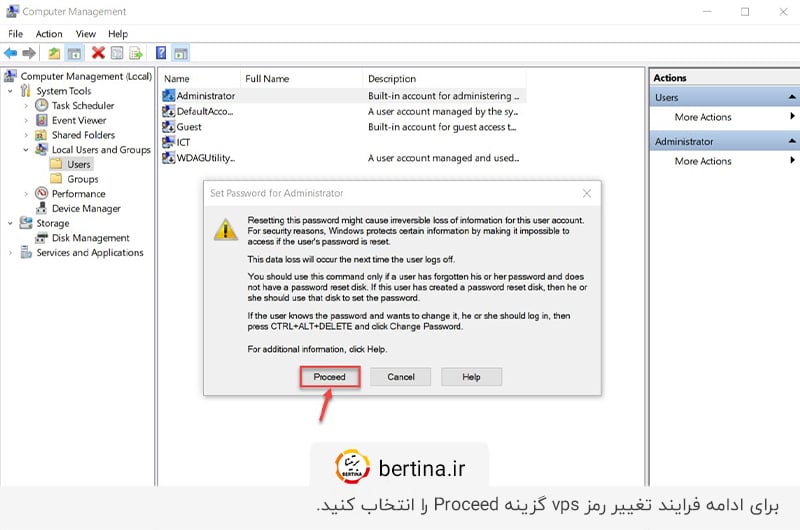
Task: Click the Up one level folder icon
Action: [x=54, y=53]
